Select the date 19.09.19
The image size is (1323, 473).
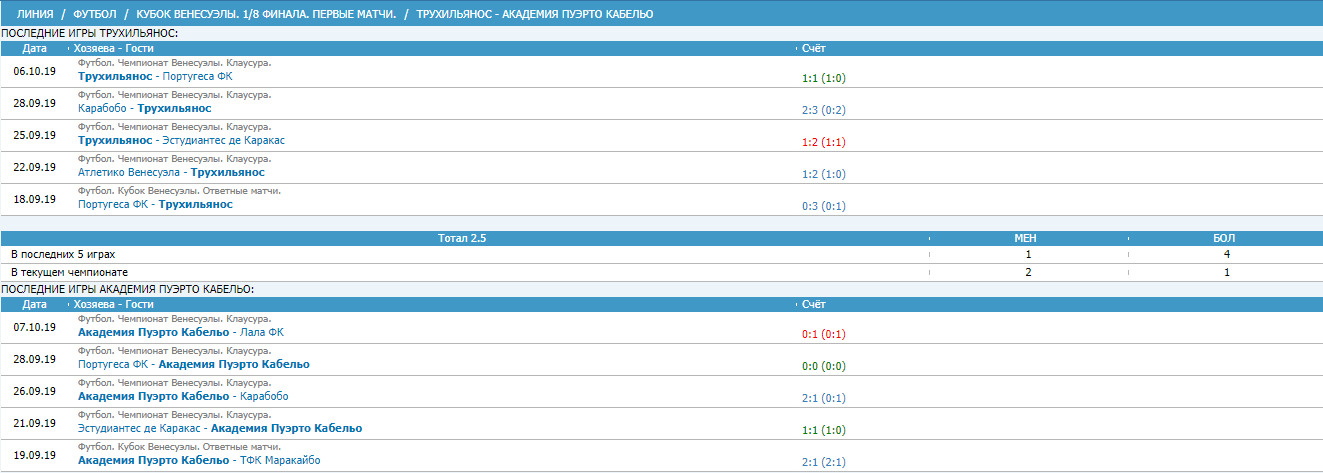click(x=34, y=455)
